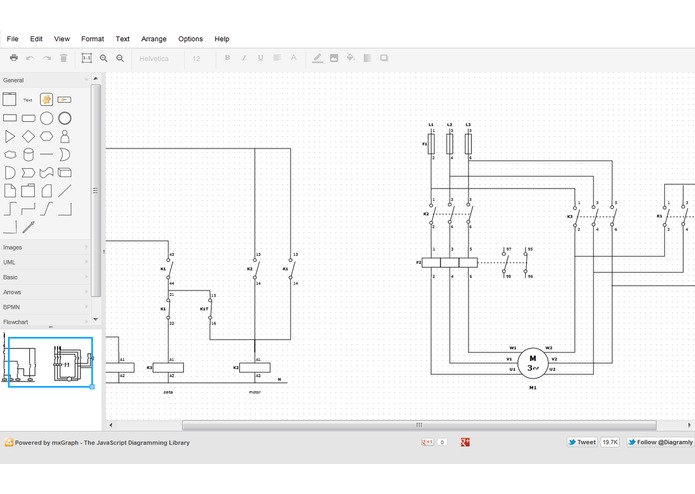Open the fill color bucket option

[x=351, y=58]
